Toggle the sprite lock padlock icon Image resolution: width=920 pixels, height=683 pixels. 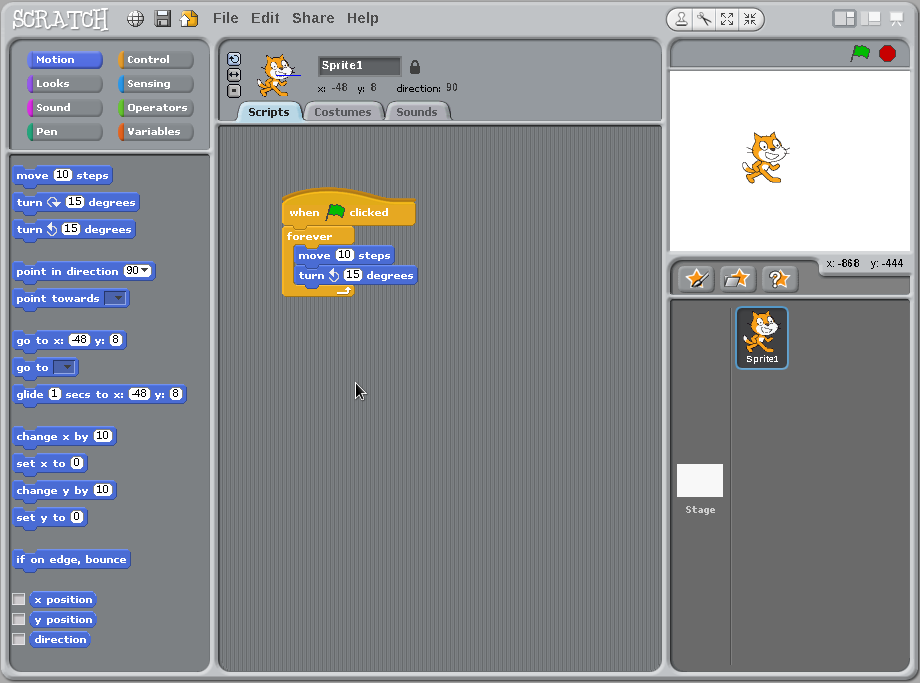point(415,67)
